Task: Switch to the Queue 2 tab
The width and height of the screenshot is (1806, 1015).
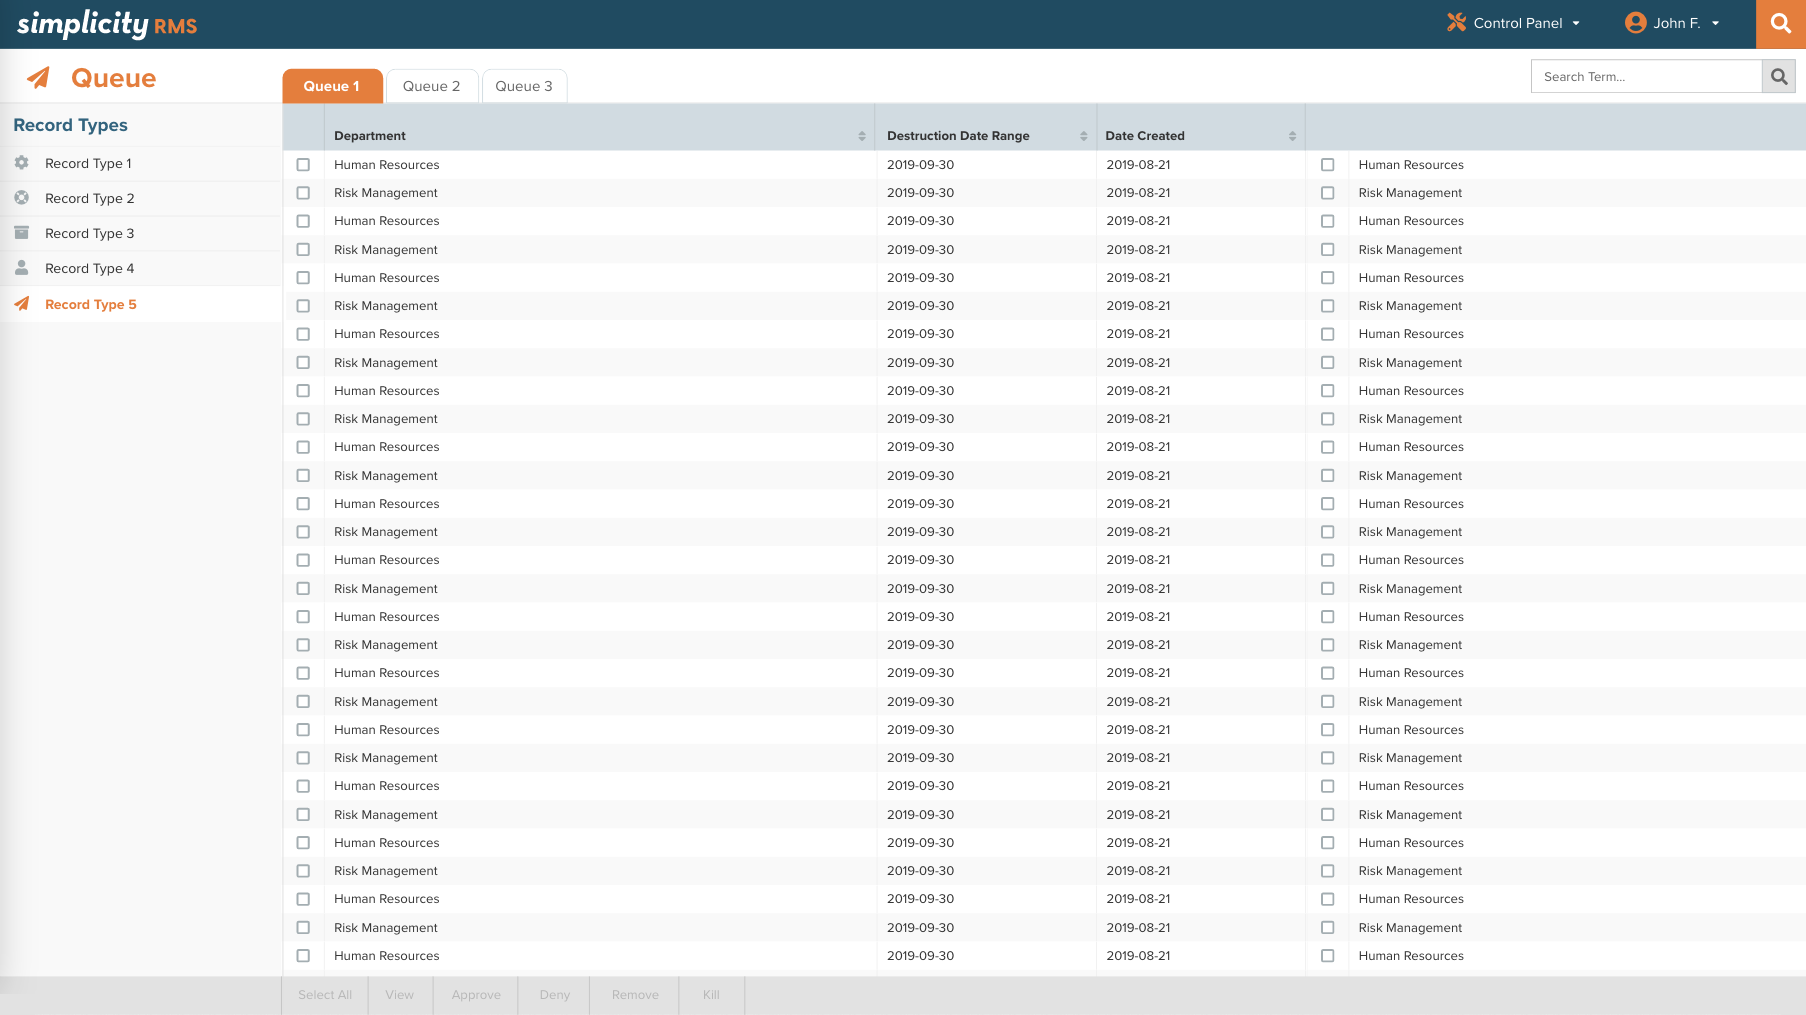Action: [x=431, y=86]
